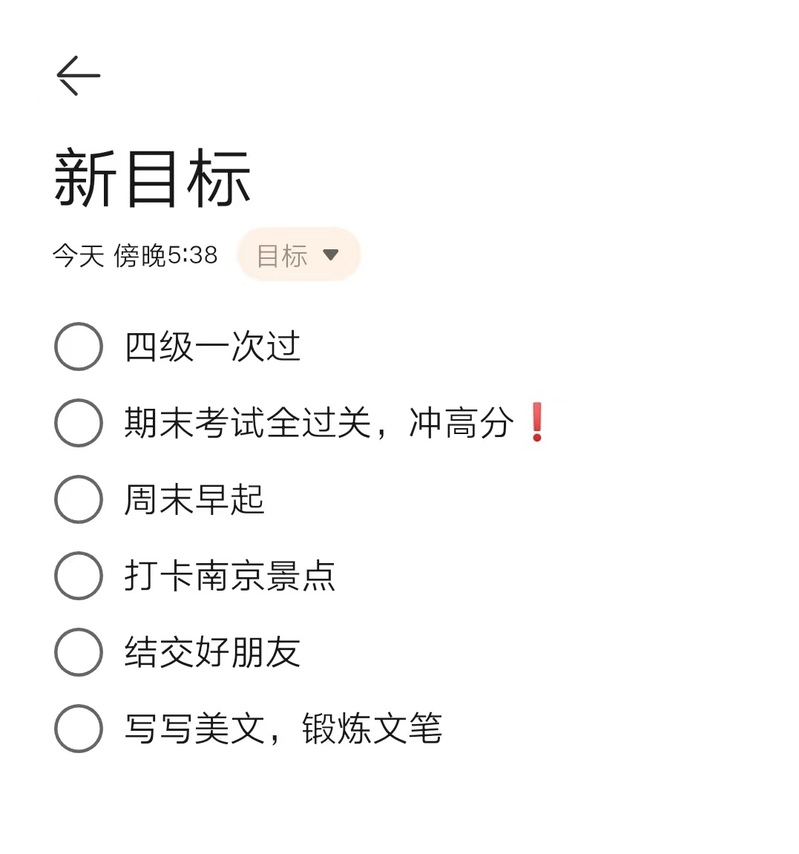Complete the 结交好朋友 item

(x=78, y=652)
